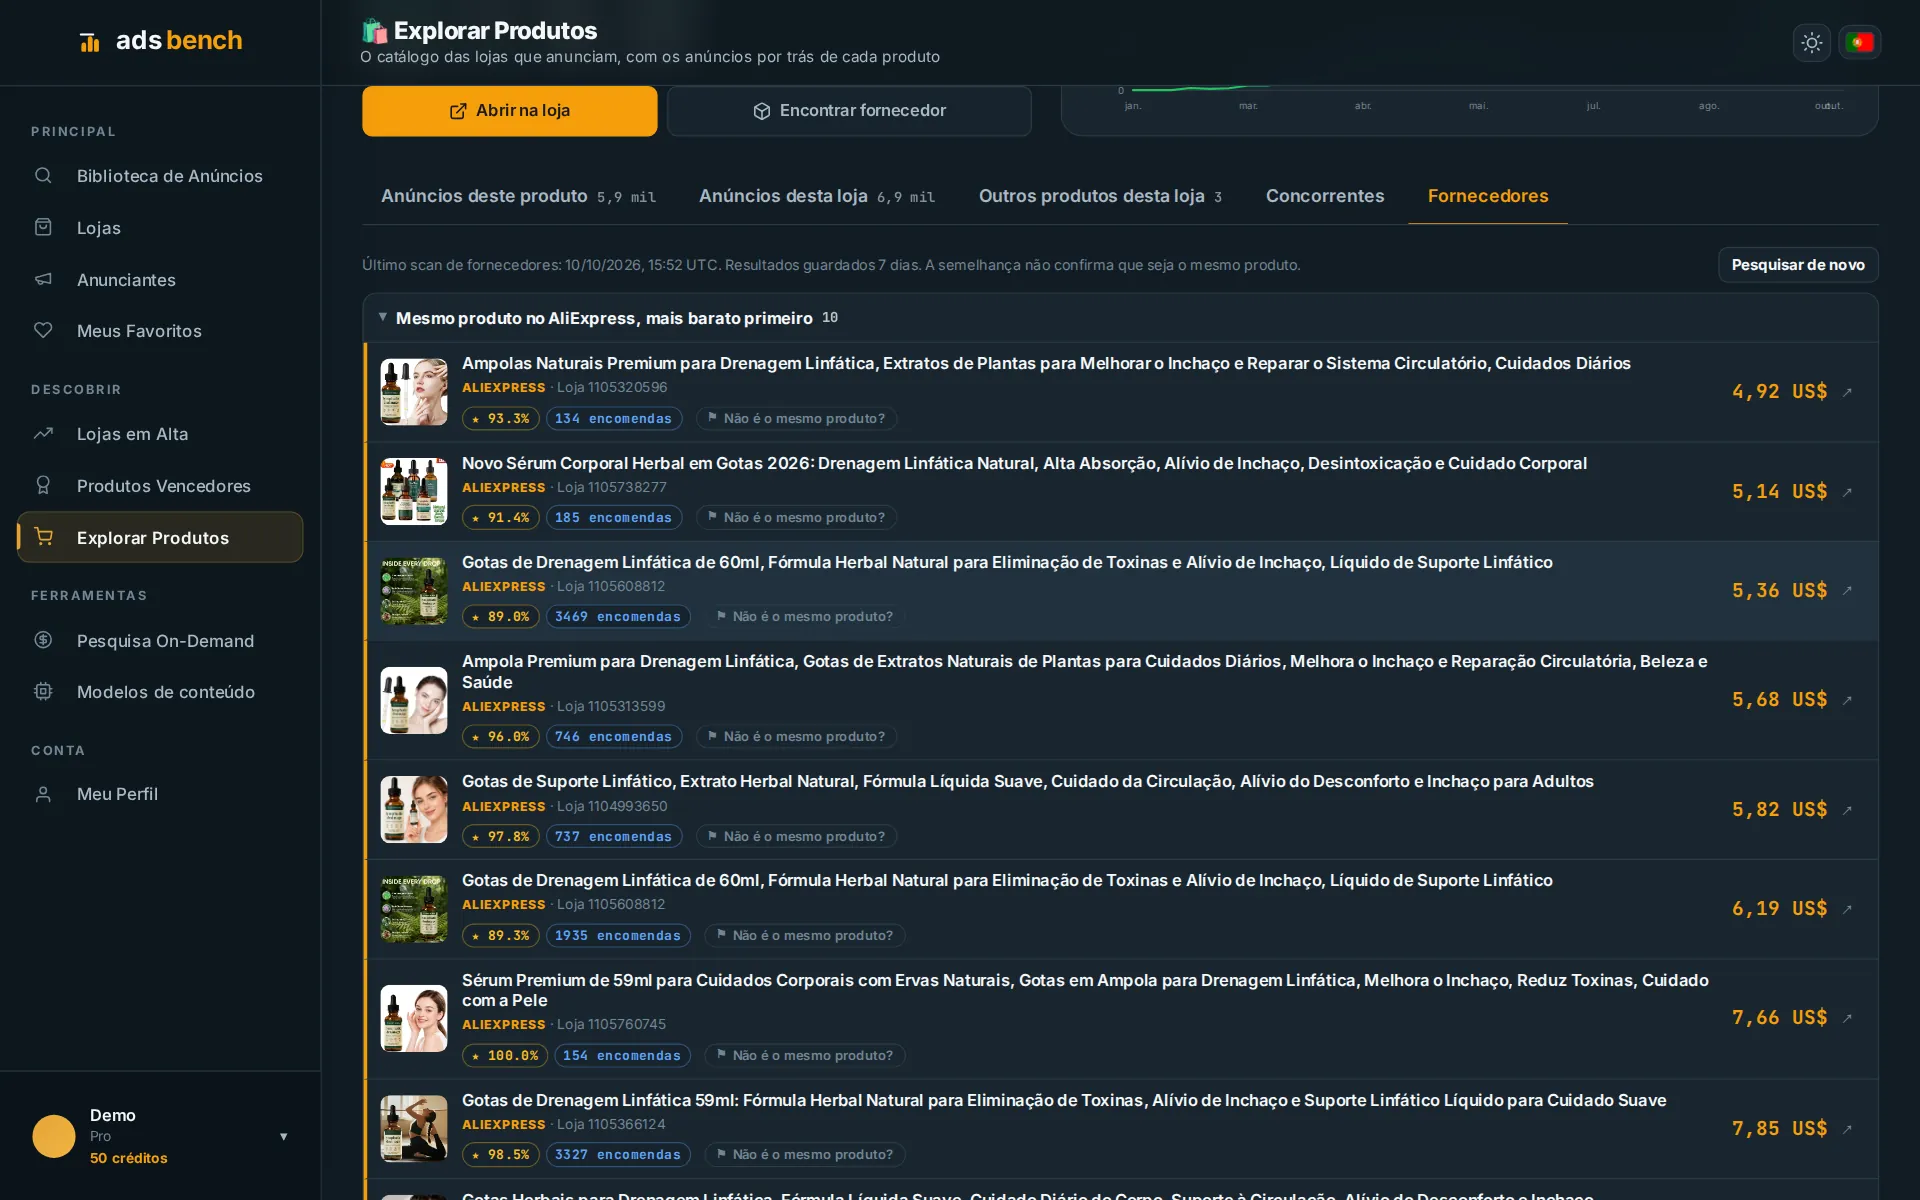Flag Loja 1105760745 item as not same product
This screenshot has width=1920, height=1200.
coord(805,1055)
